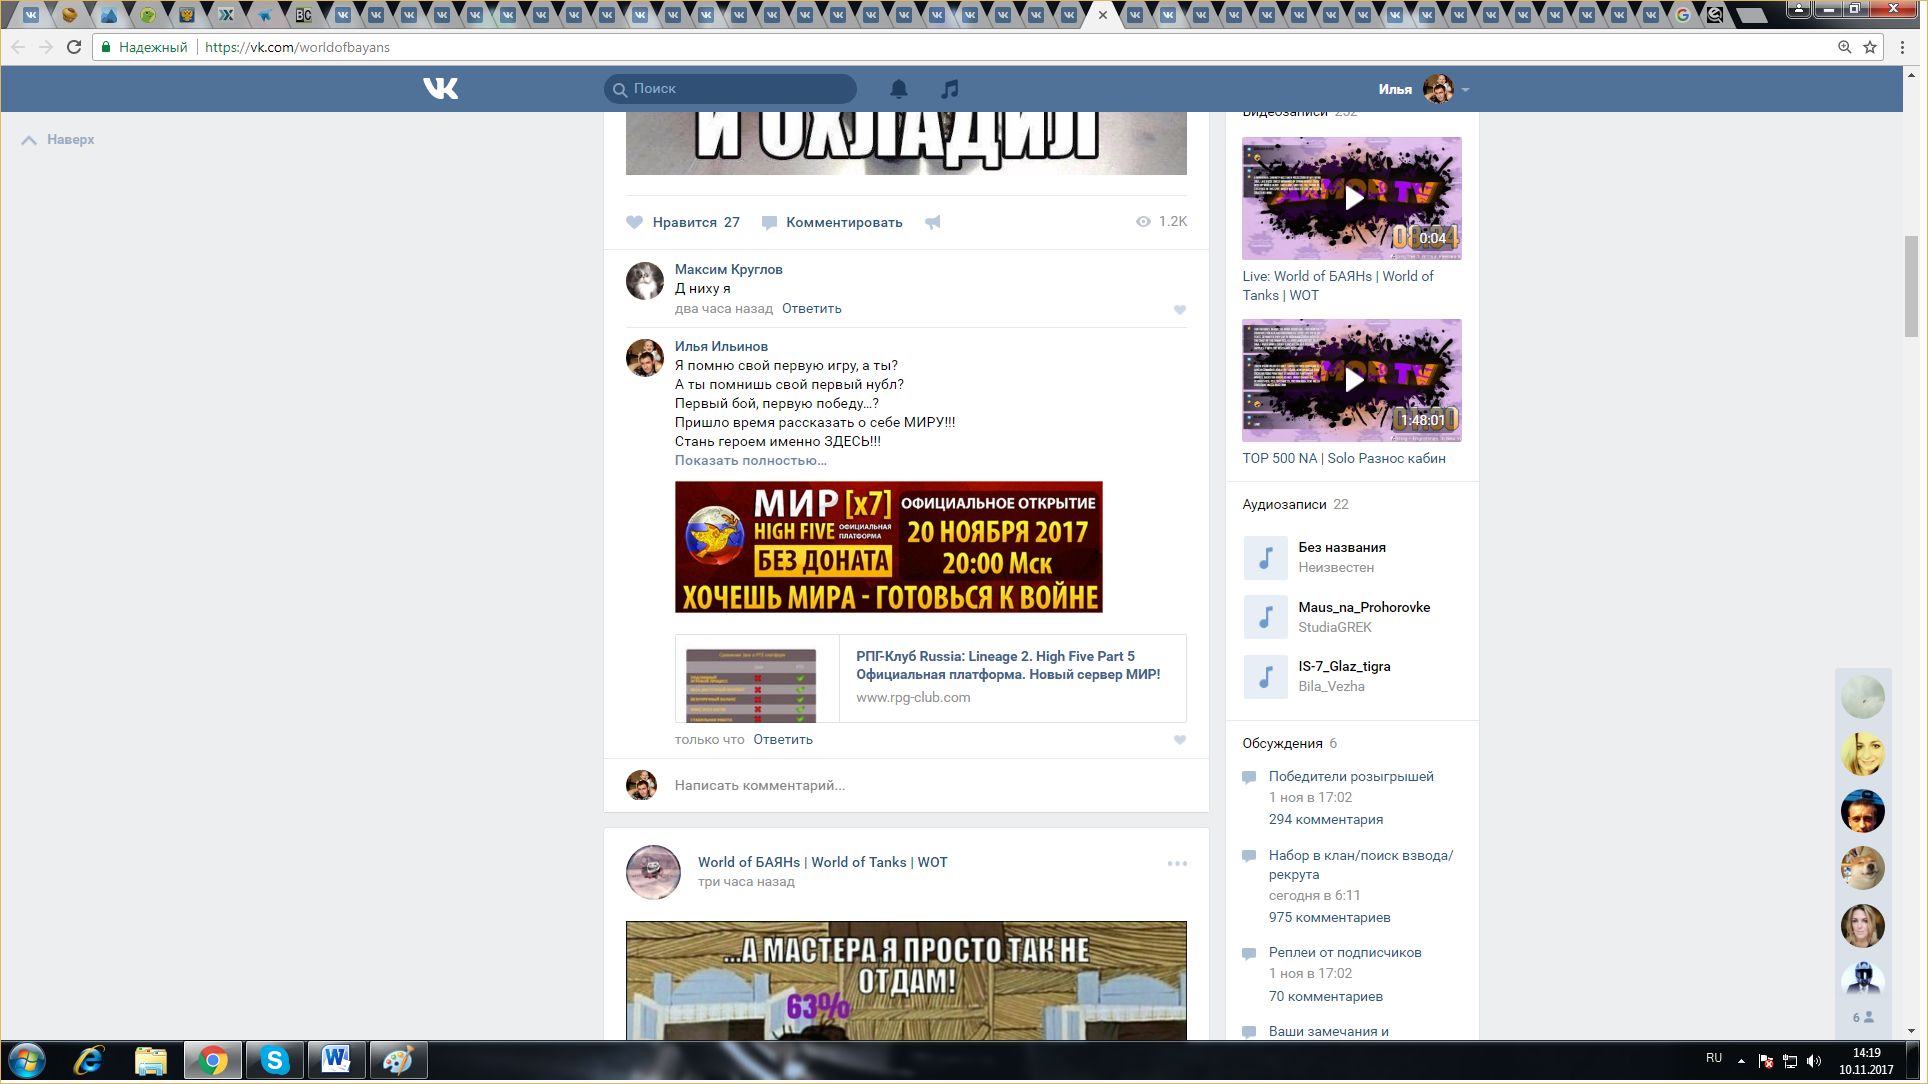Expand comment with Показать полностью
This screenshot has height=1084, width=1928.
pyautogui.click(x=750, y=460)
